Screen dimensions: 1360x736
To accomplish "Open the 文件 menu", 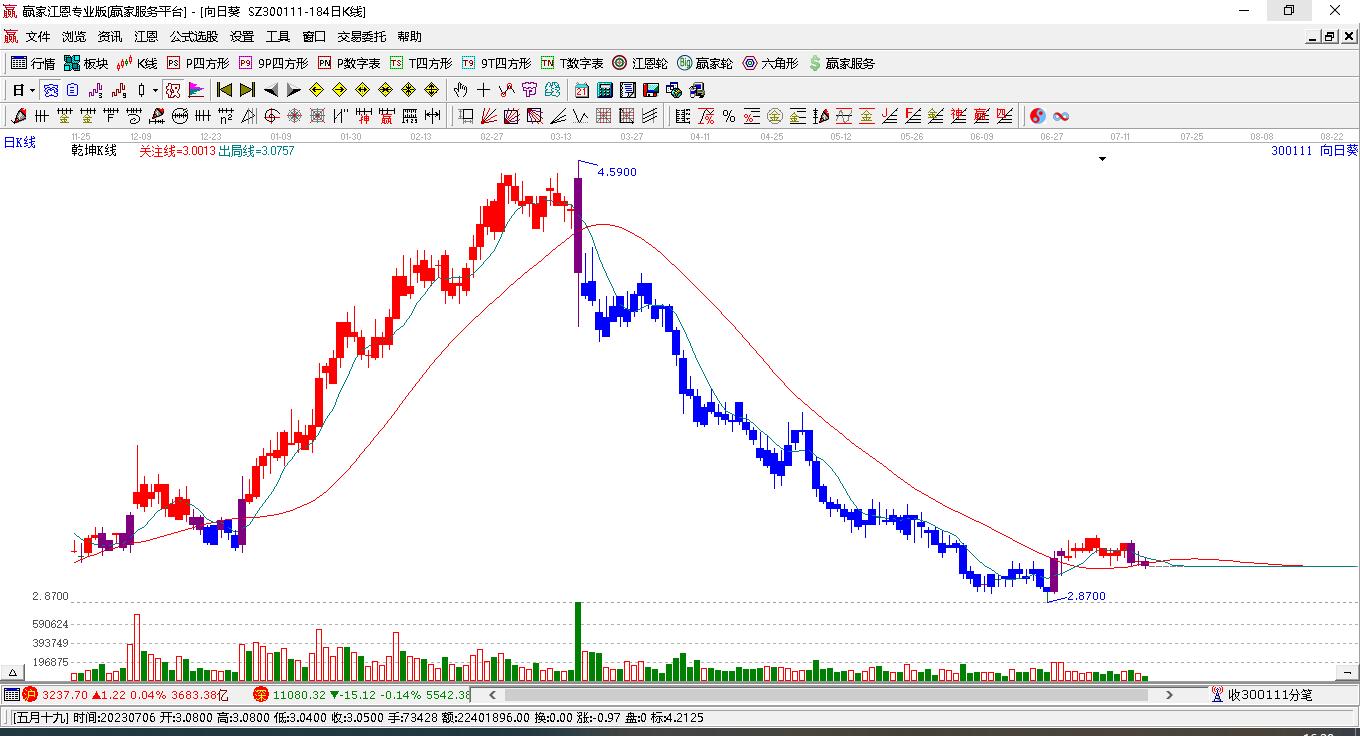I will (38, 37).
